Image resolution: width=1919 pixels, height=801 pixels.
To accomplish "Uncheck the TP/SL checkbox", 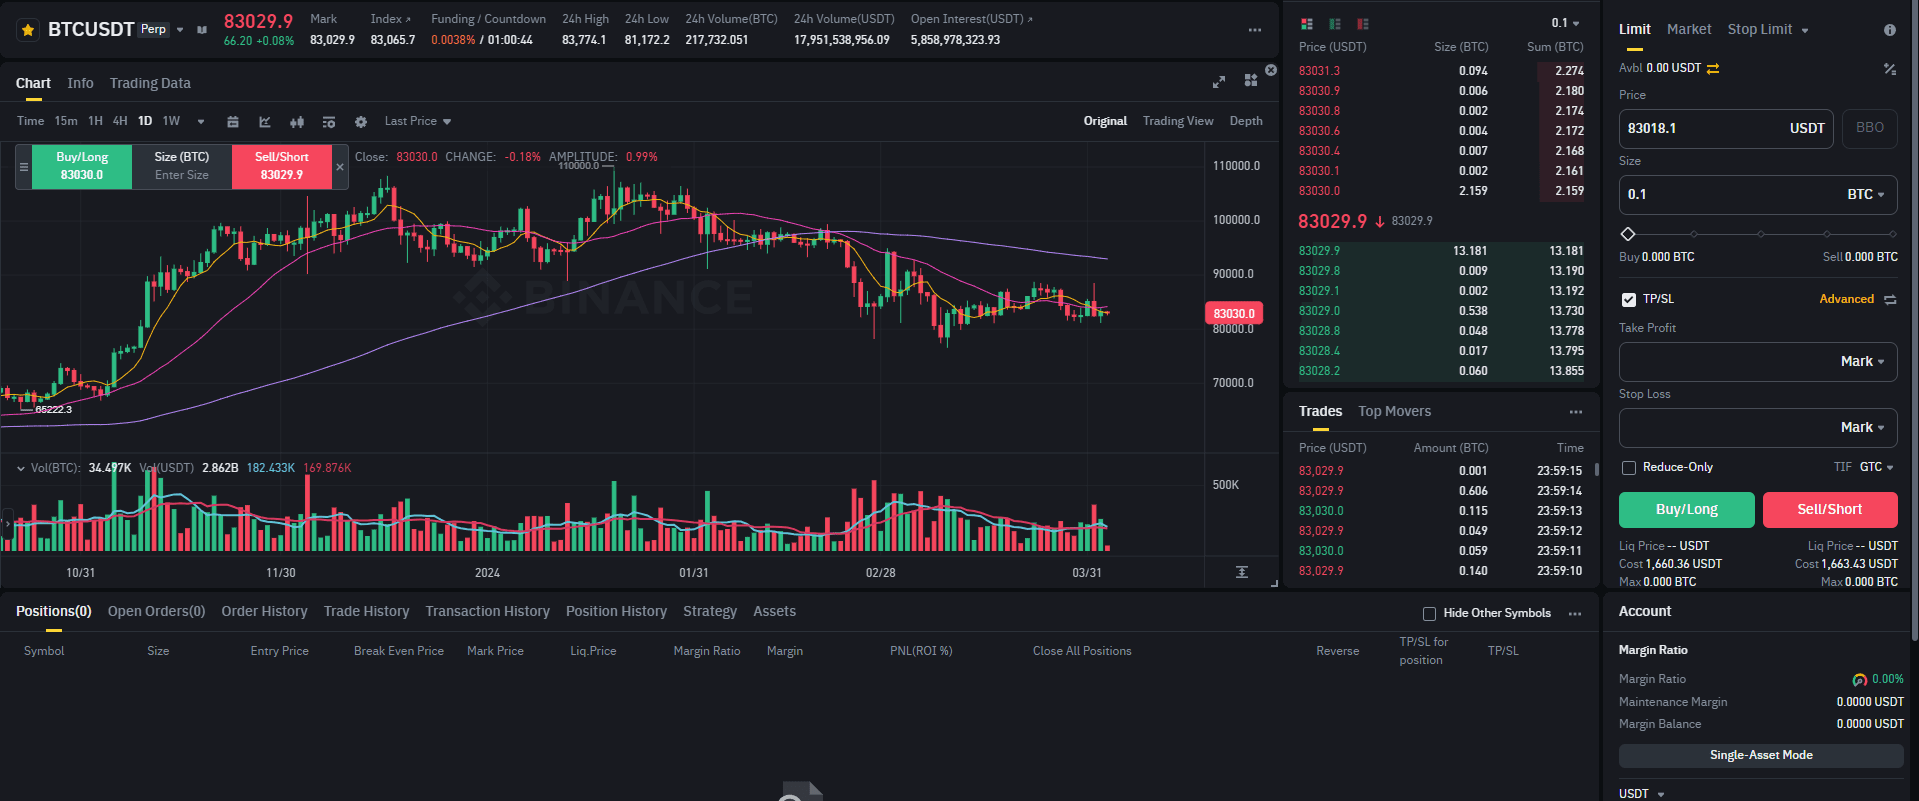I will coord(1628,300).
